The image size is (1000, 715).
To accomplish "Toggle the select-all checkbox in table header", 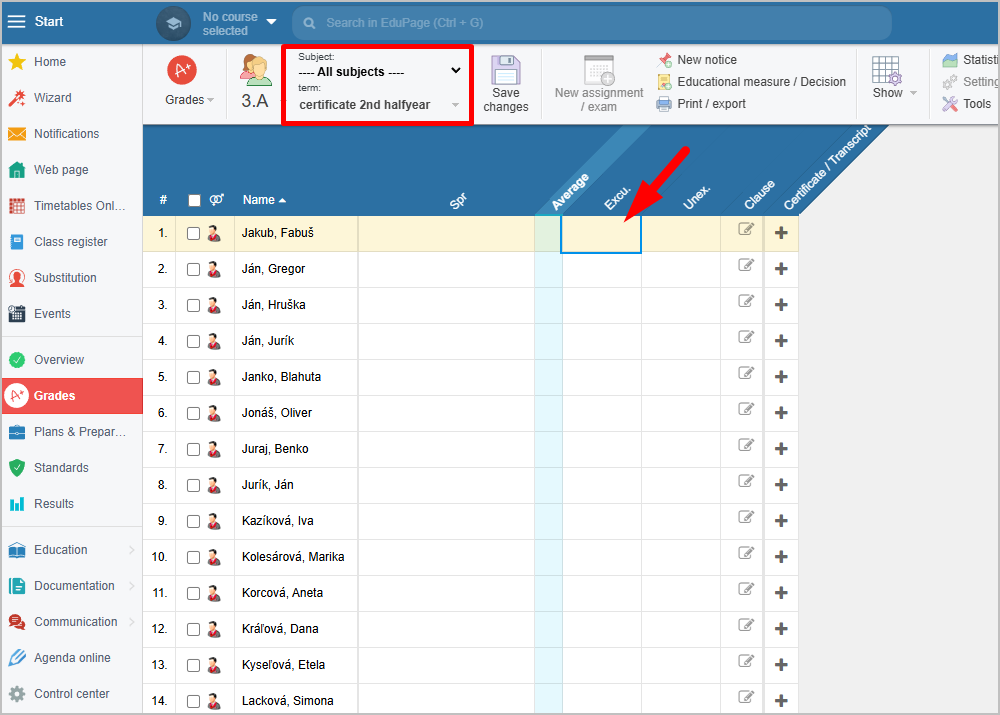I will click(x=194, y=200).
